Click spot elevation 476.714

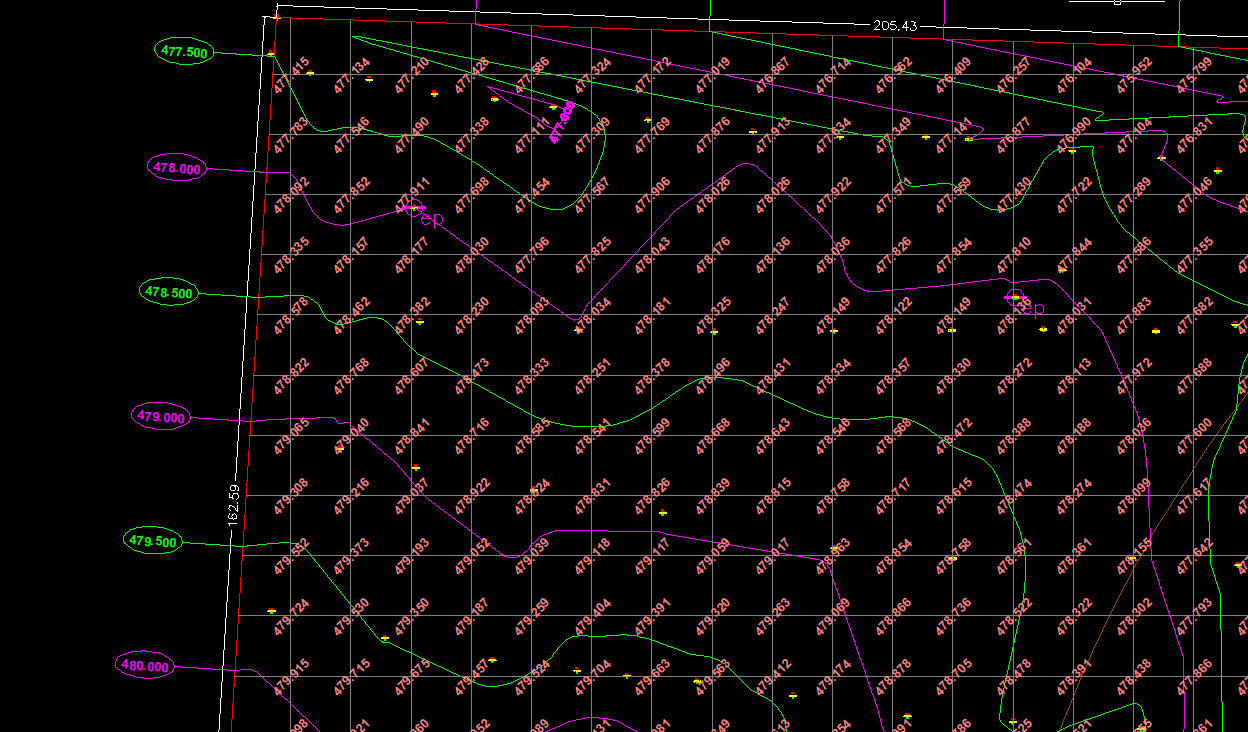pos(834,76)
